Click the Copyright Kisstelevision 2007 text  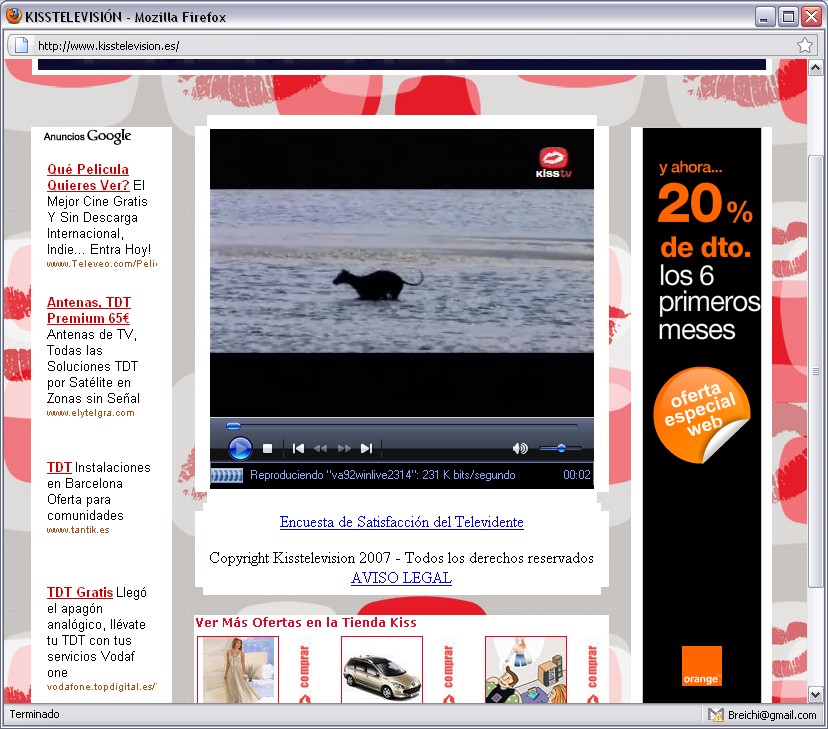(x=401, y=558)
